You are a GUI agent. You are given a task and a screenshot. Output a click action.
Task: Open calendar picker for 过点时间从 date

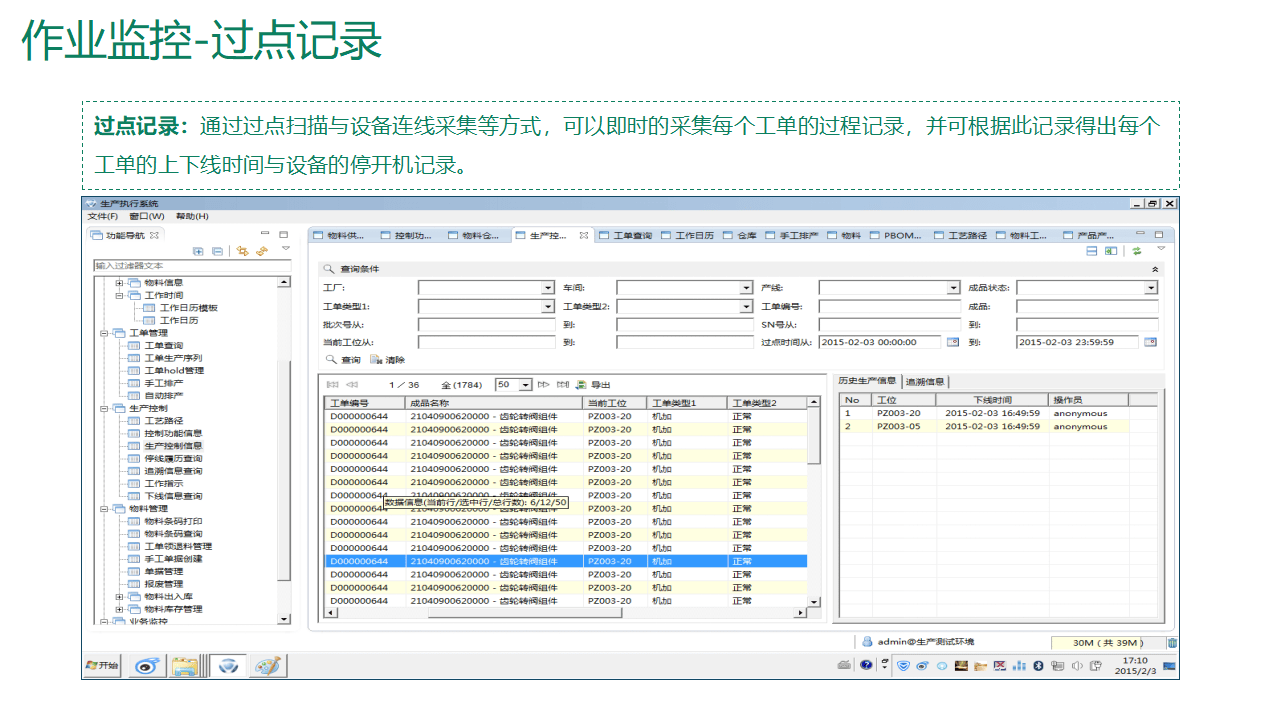[x=952, y=342]
